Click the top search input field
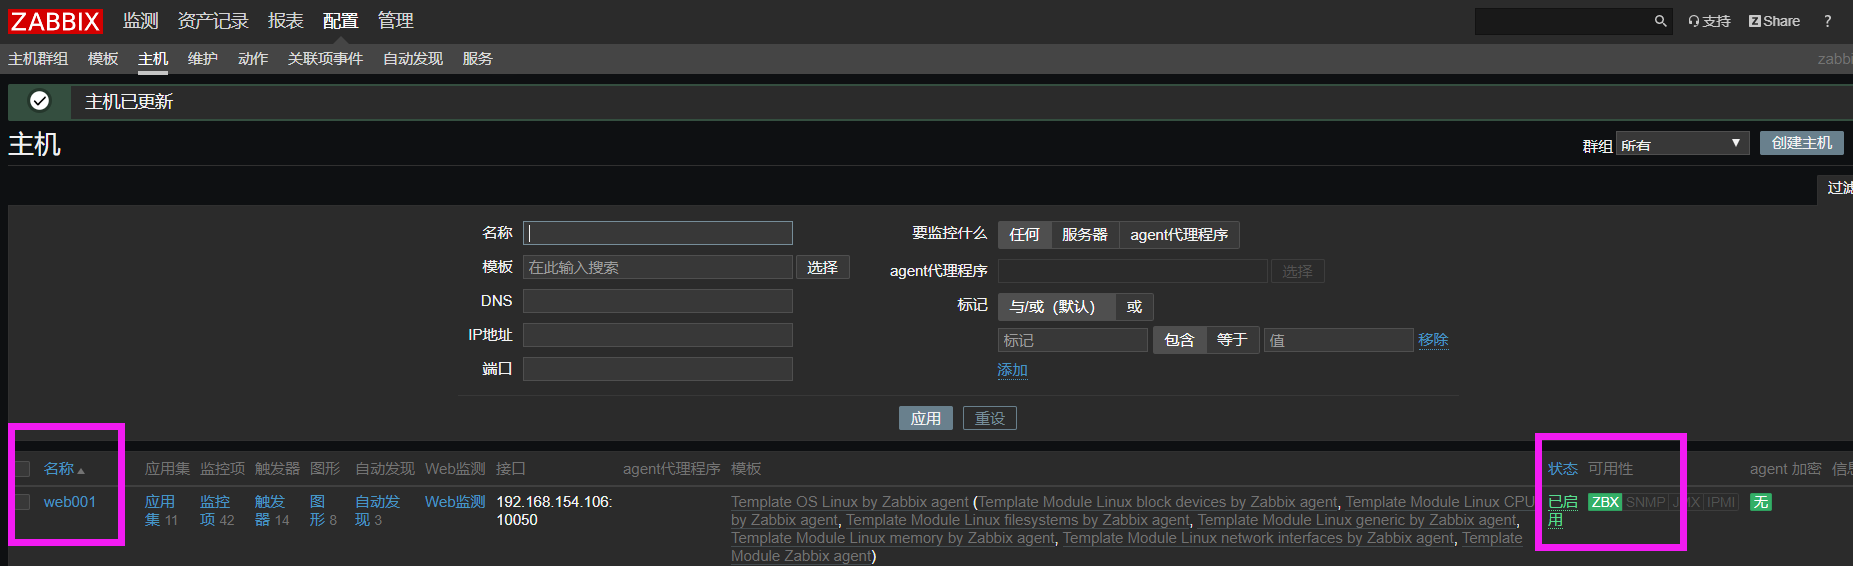The height and width of the screenshot is (566, 1853). 1563,21
